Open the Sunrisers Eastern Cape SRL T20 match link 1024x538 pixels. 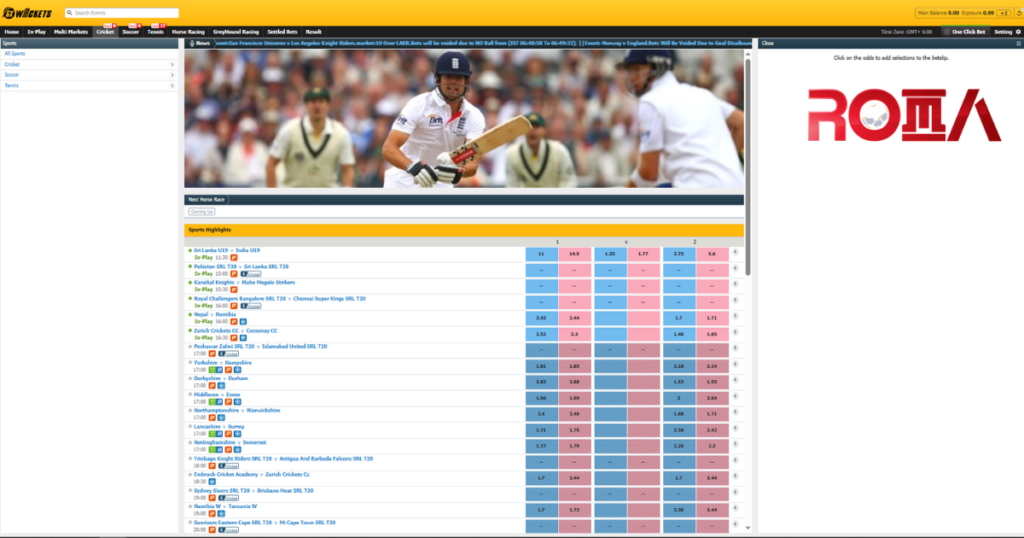(x=264, y=522)
